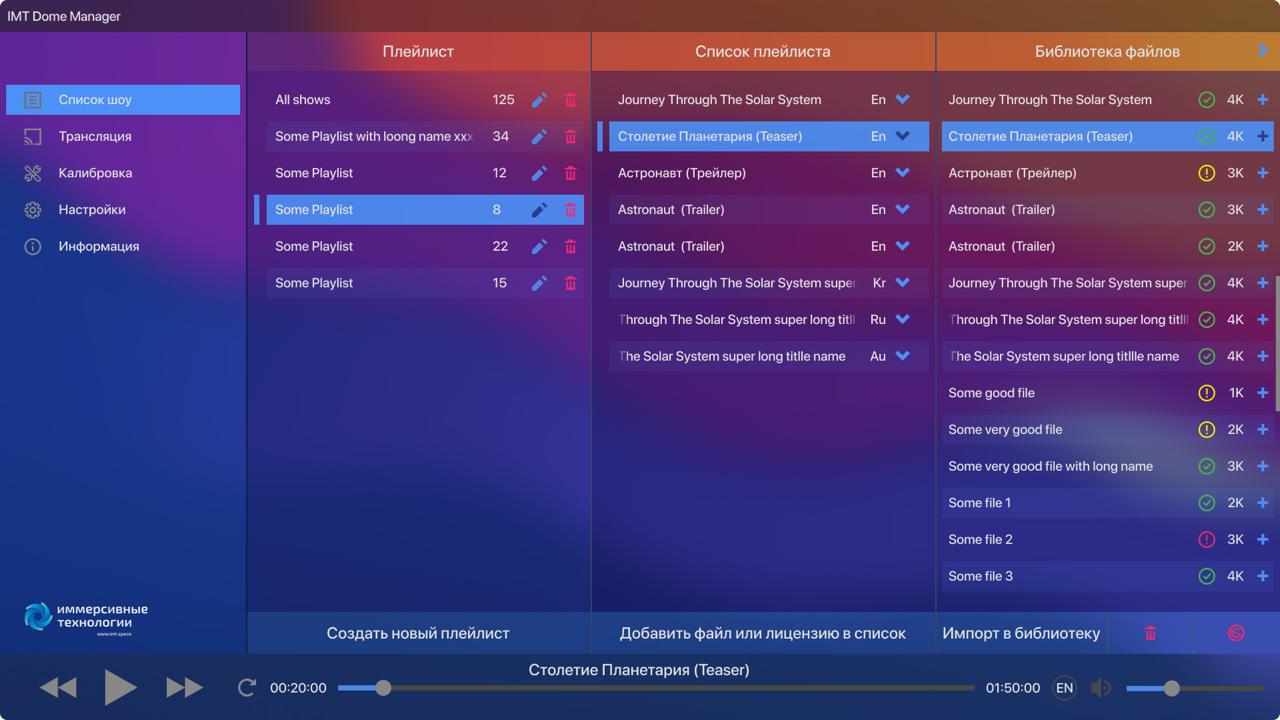The image size is (1280, 720).
Task: Add Some good file to playlist
Action: coord(1262,393)
